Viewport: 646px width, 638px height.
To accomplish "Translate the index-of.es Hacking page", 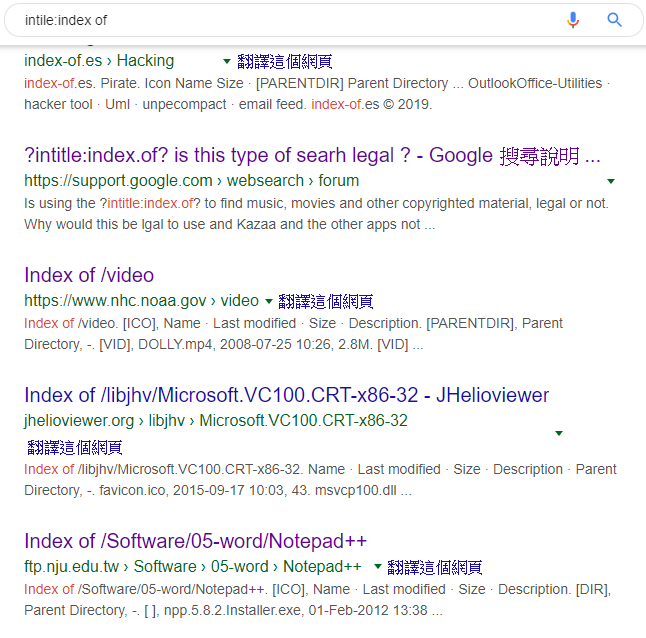I will coord(285,61).
